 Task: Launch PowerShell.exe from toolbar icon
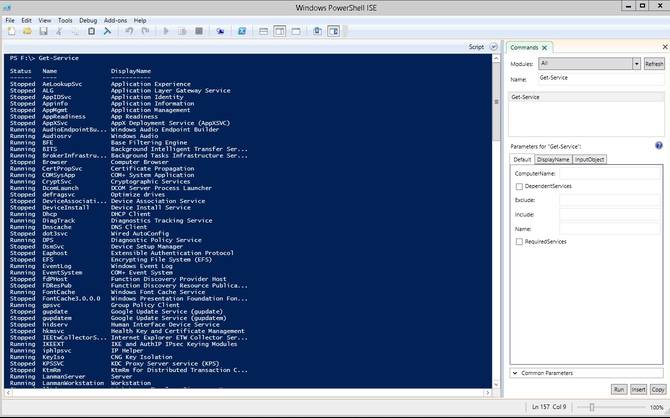[242, 31]
